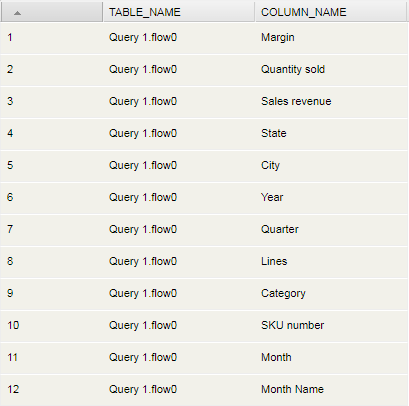
Task: Select Query 1.flow0 in the Year row
Action: 143,197
